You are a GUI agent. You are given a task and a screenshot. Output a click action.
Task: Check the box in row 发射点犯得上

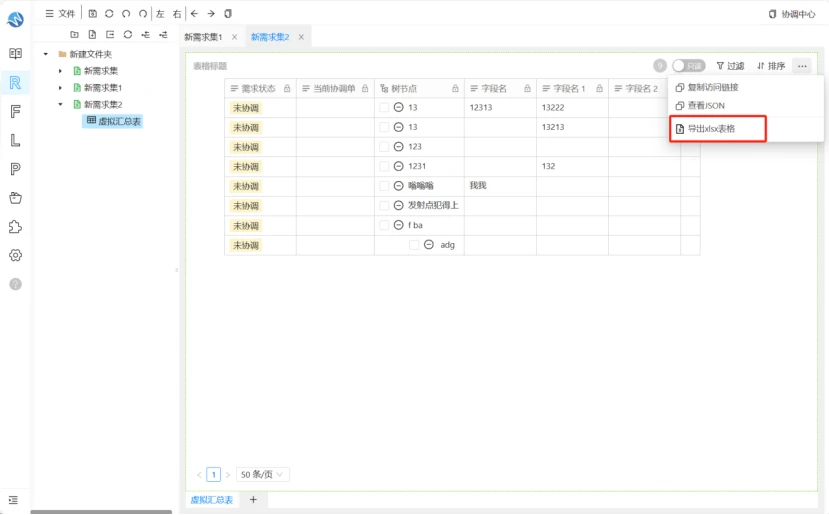[x=384, y=205]
